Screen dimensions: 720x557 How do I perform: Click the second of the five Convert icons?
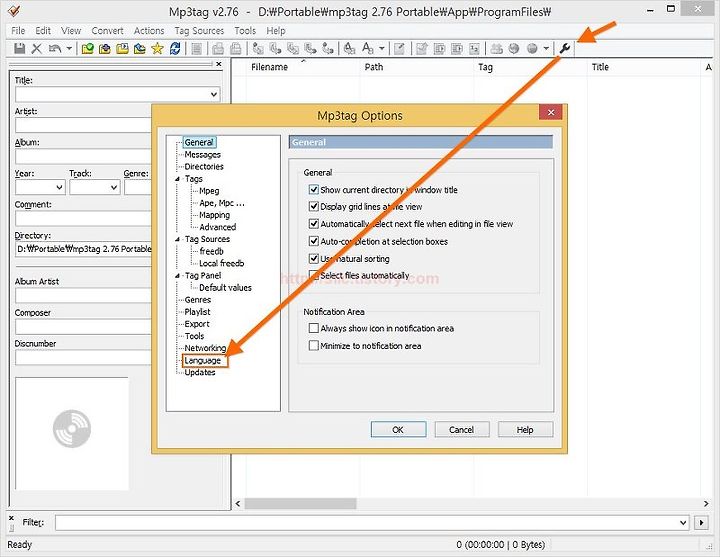point(276,48)
